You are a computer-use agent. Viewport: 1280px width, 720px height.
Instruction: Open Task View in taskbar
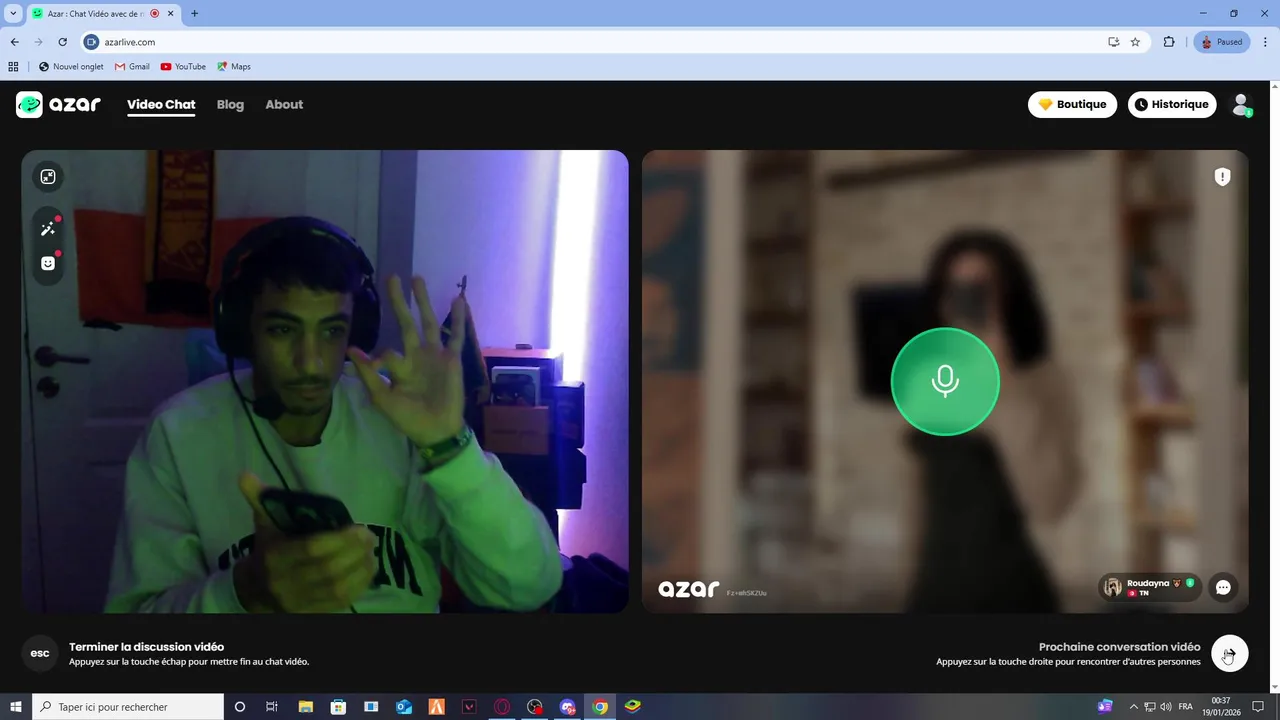(x=272, y=707)
